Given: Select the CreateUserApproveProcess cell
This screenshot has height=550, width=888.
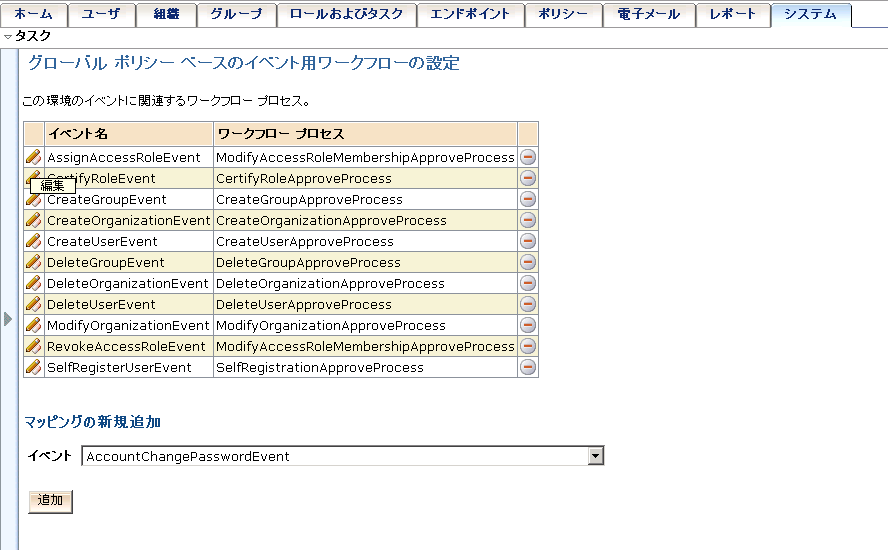Looking at the screenshot, I should pyautogui.click(x=365, y=241).
